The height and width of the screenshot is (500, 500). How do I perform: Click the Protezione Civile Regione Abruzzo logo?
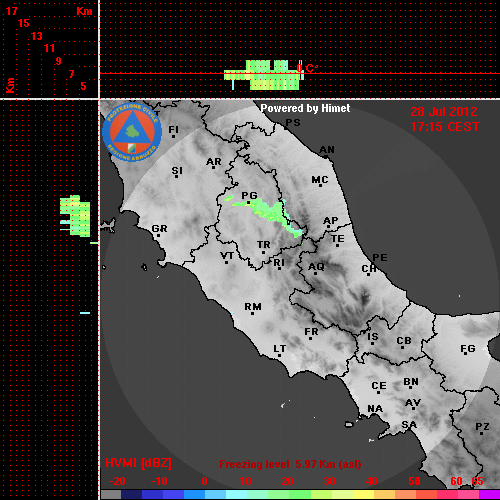[132, 132]
